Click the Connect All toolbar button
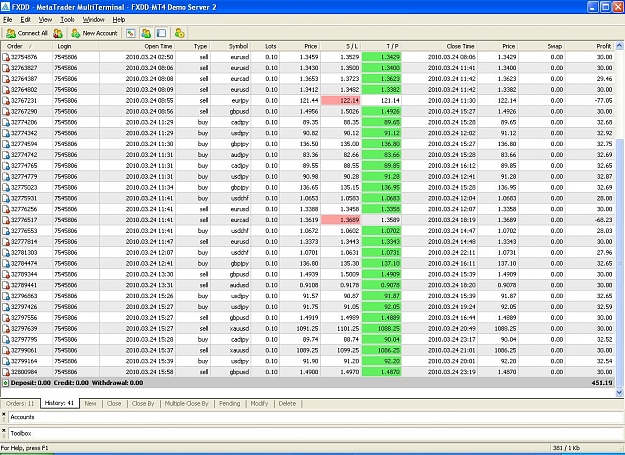The height and width of the screenshot is (455, 625). [27, 33]
